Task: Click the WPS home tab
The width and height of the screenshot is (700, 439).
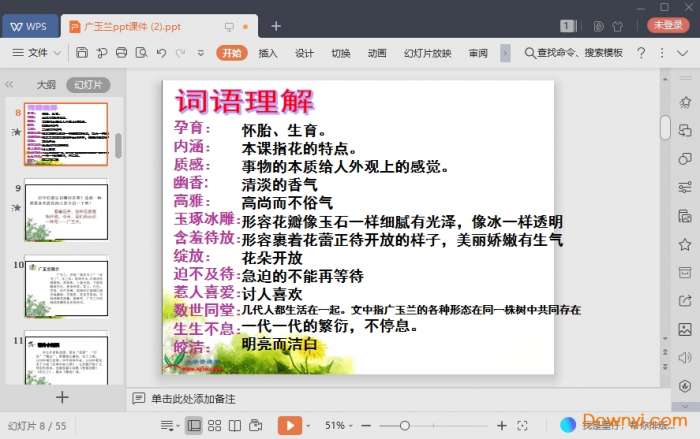Action: tap(29, 26)
